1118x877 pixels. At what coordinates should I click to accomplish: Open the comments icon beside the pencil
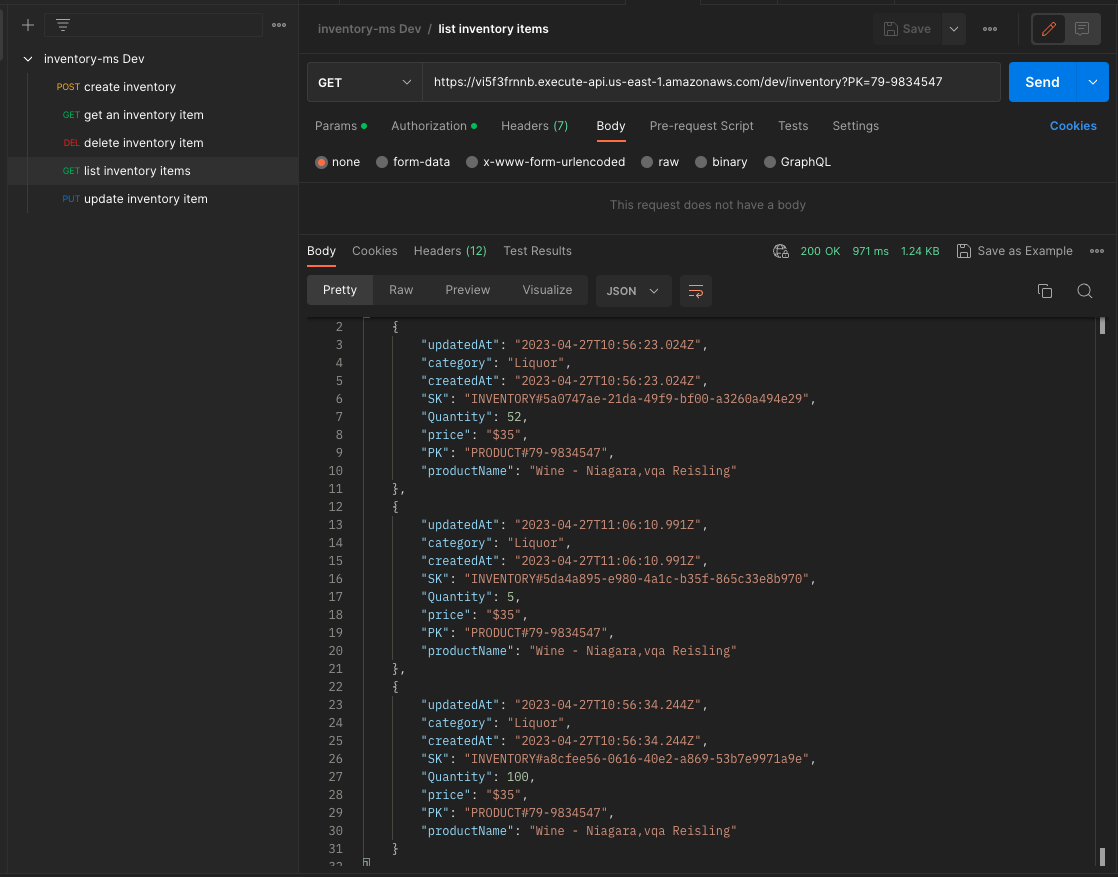(x=1082, y=29)
